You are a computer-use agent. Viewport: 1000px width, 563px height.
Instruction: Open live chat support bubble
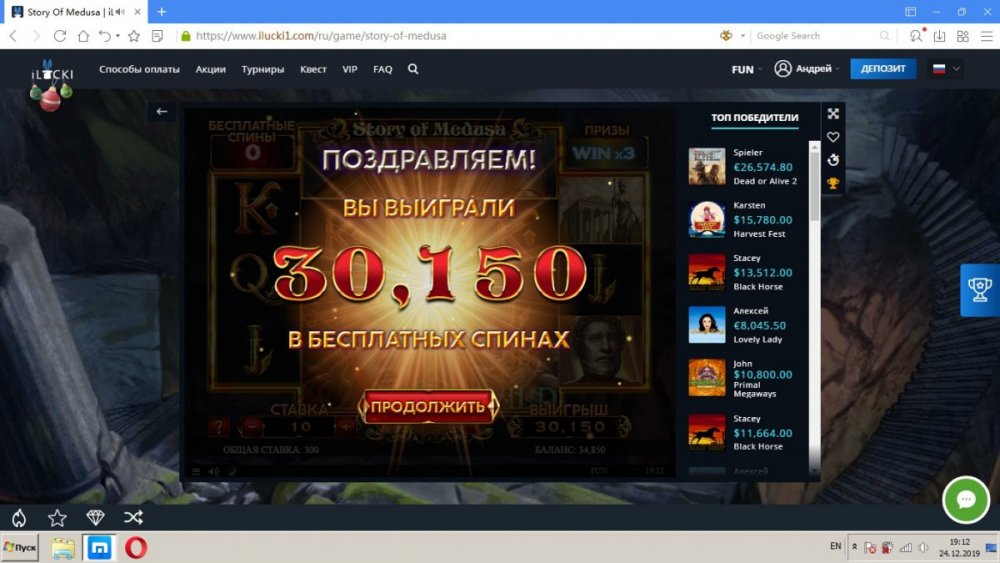tap(966, 500)
